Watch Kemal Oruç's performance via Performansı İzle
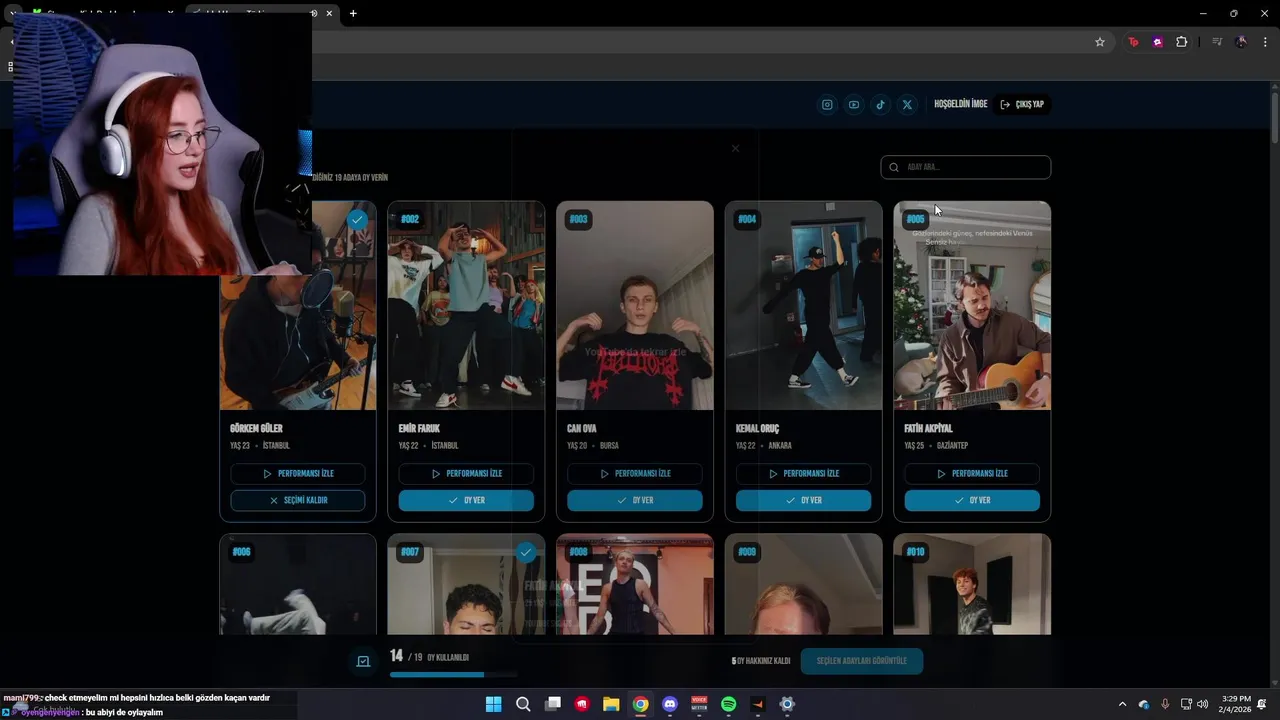This screenshot has height=720, width=1280. click(x=803, y=474)
